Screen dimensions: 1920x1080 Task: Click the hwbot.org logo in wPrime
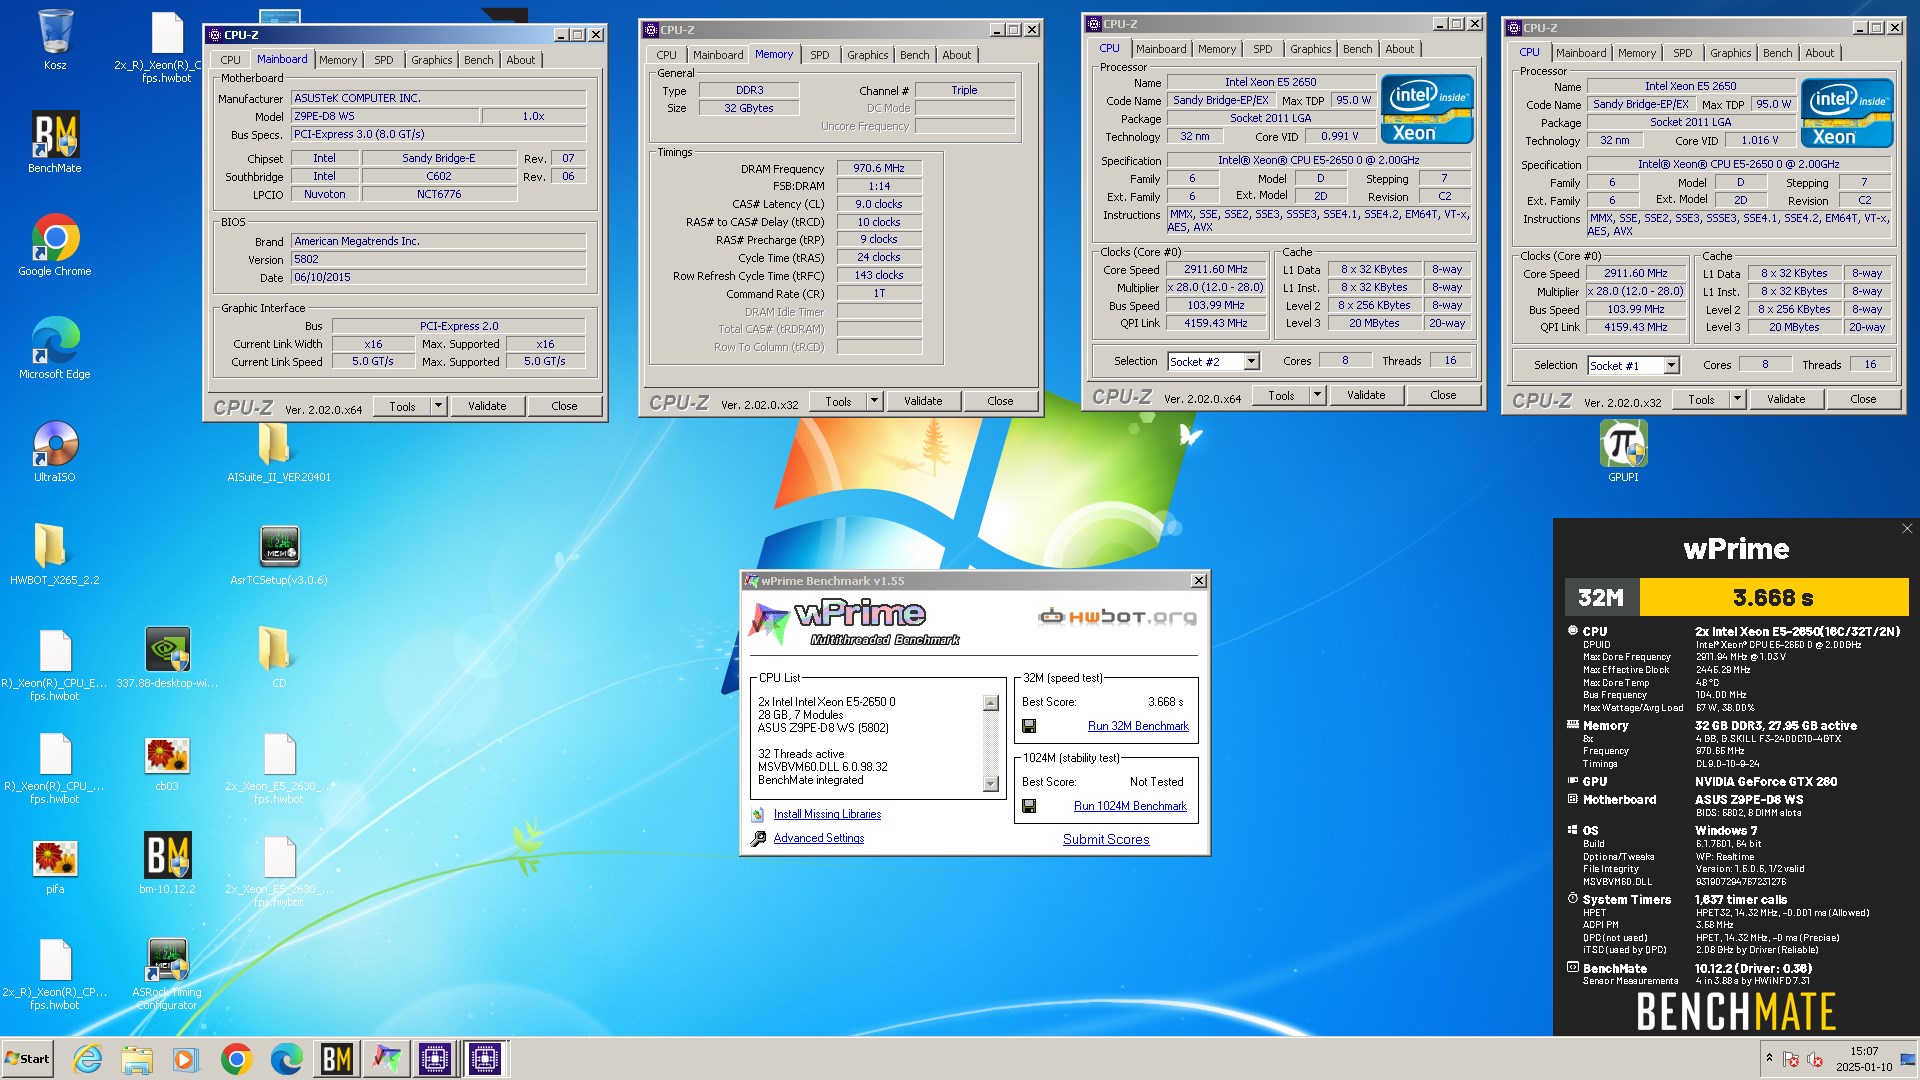pyautogui.click(x=1118, y=617)
